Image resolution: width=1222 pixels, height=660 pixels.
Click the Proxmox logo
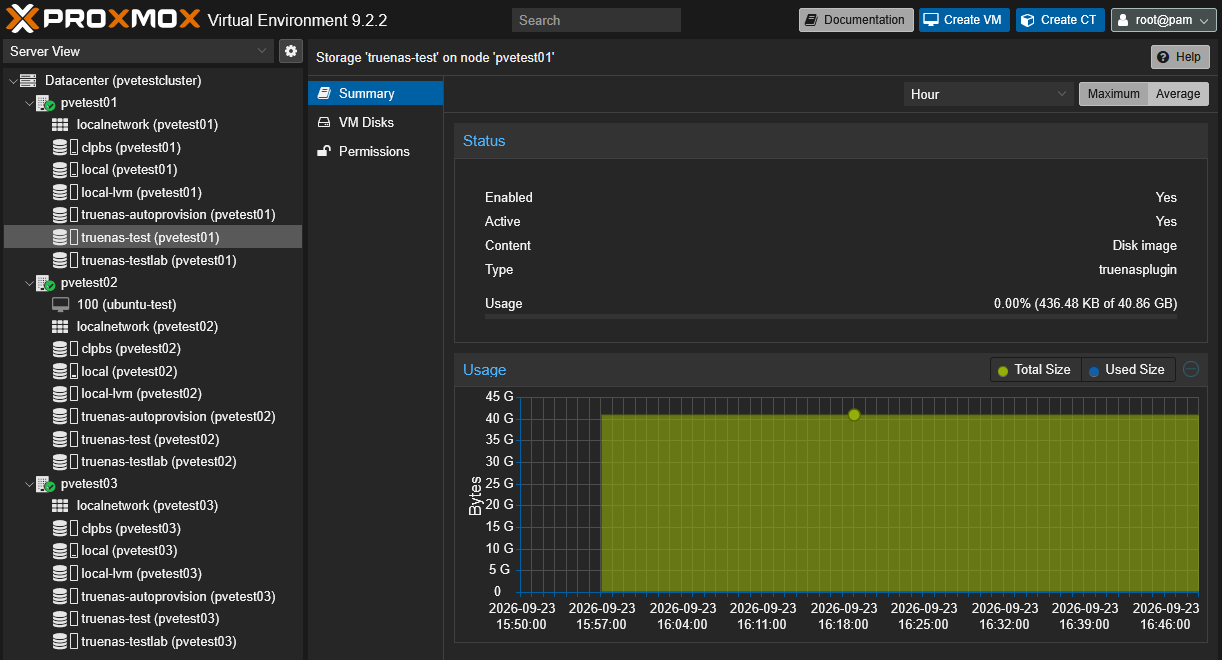(103, 19)
